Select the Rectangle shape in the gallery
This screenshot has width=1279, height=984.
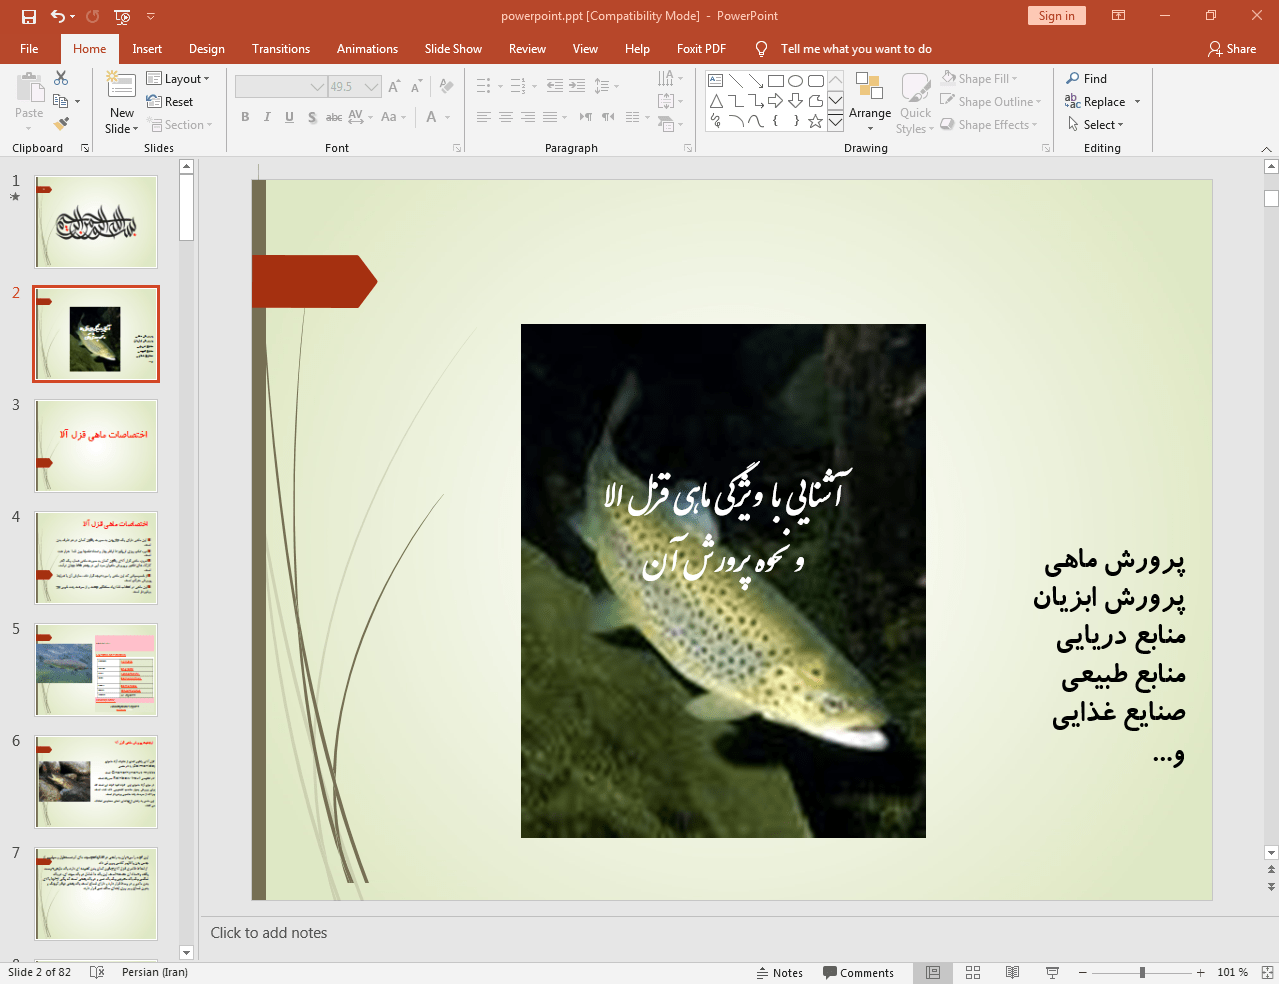pyautogui.click(x=776, y=81)
